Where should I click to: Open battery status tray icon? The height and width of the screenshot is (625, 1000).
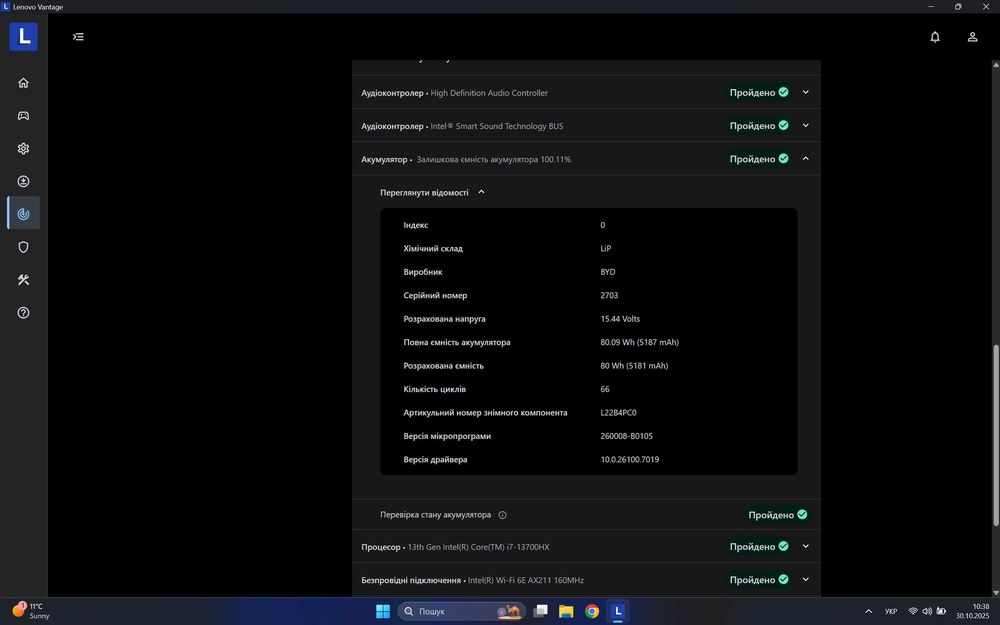pos(941,611)
